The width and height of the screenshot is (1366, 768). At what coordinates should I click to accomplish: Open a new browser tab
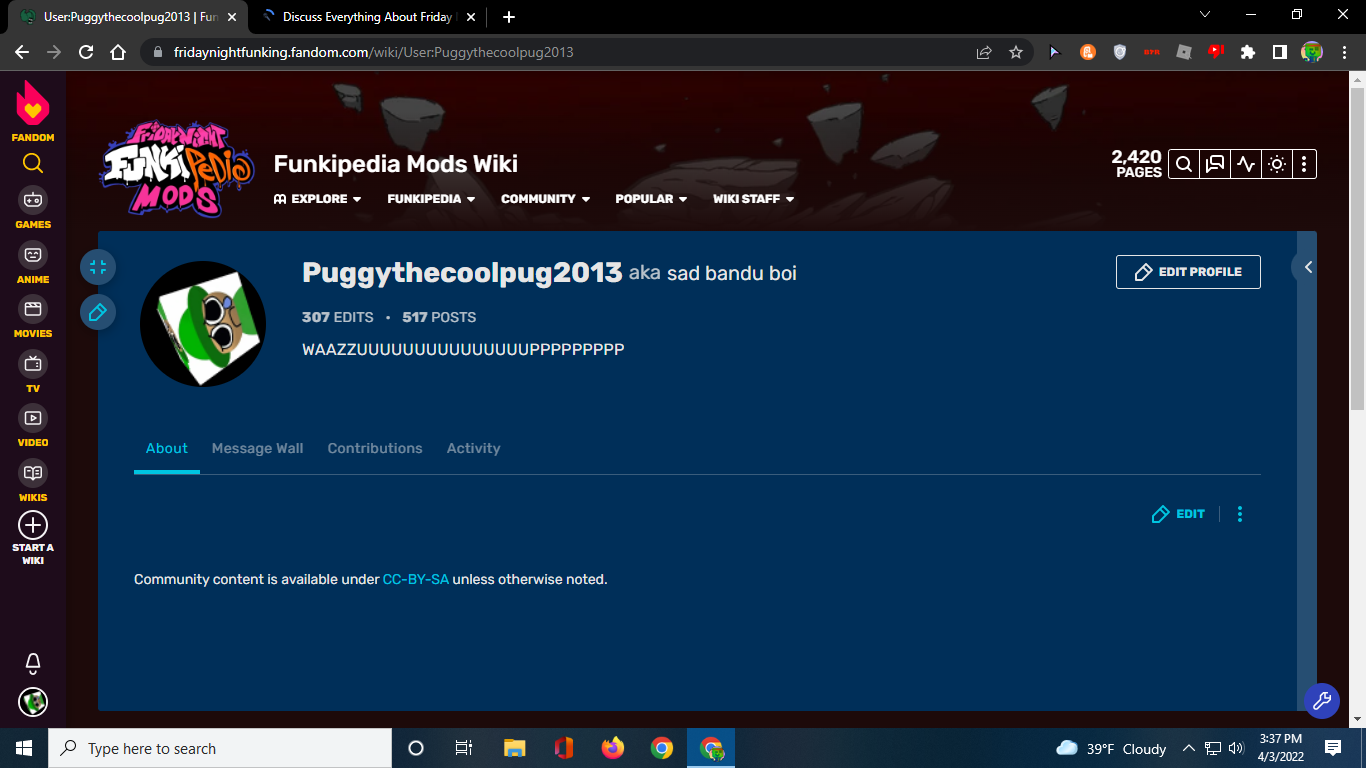(509, 17)
